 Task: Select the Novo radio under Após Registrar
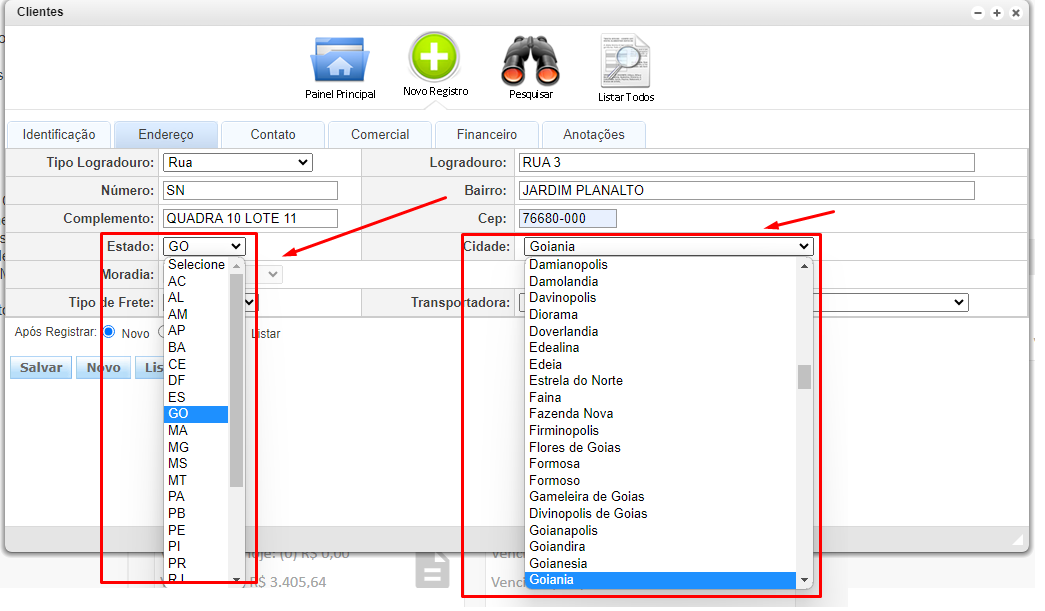click(111, 334)
